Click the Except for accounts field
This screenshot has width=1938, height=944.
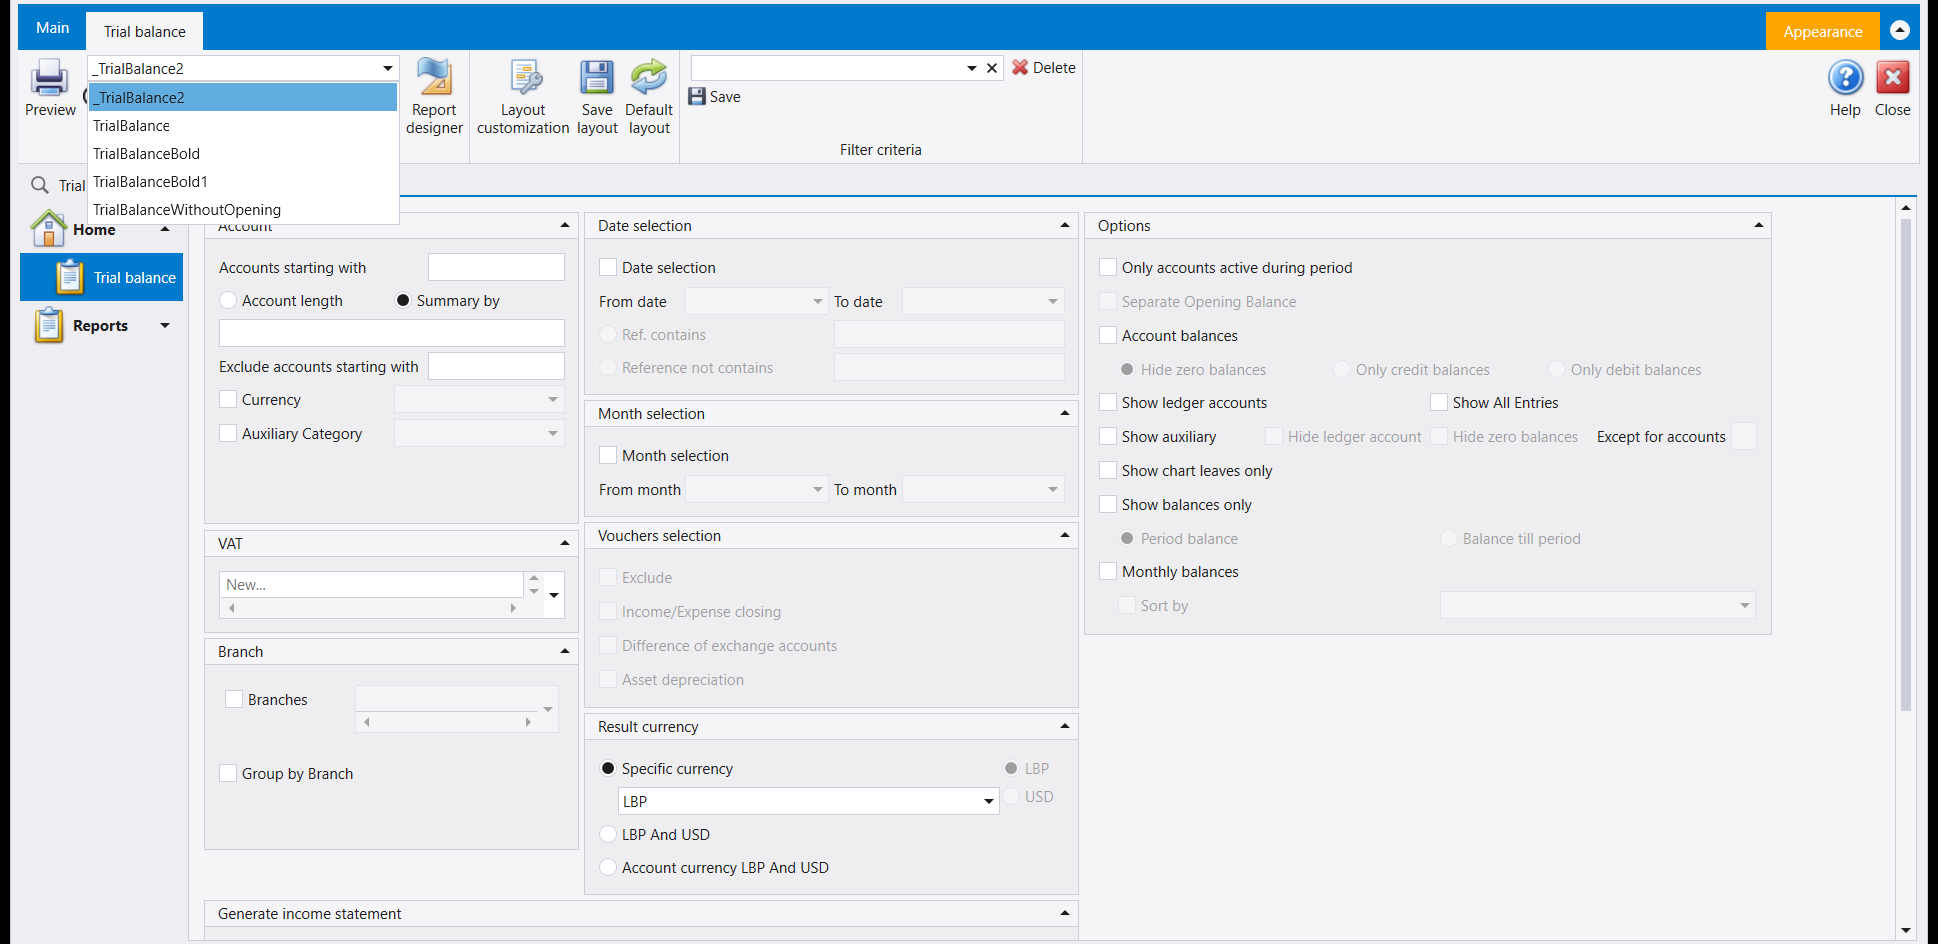1743,436
